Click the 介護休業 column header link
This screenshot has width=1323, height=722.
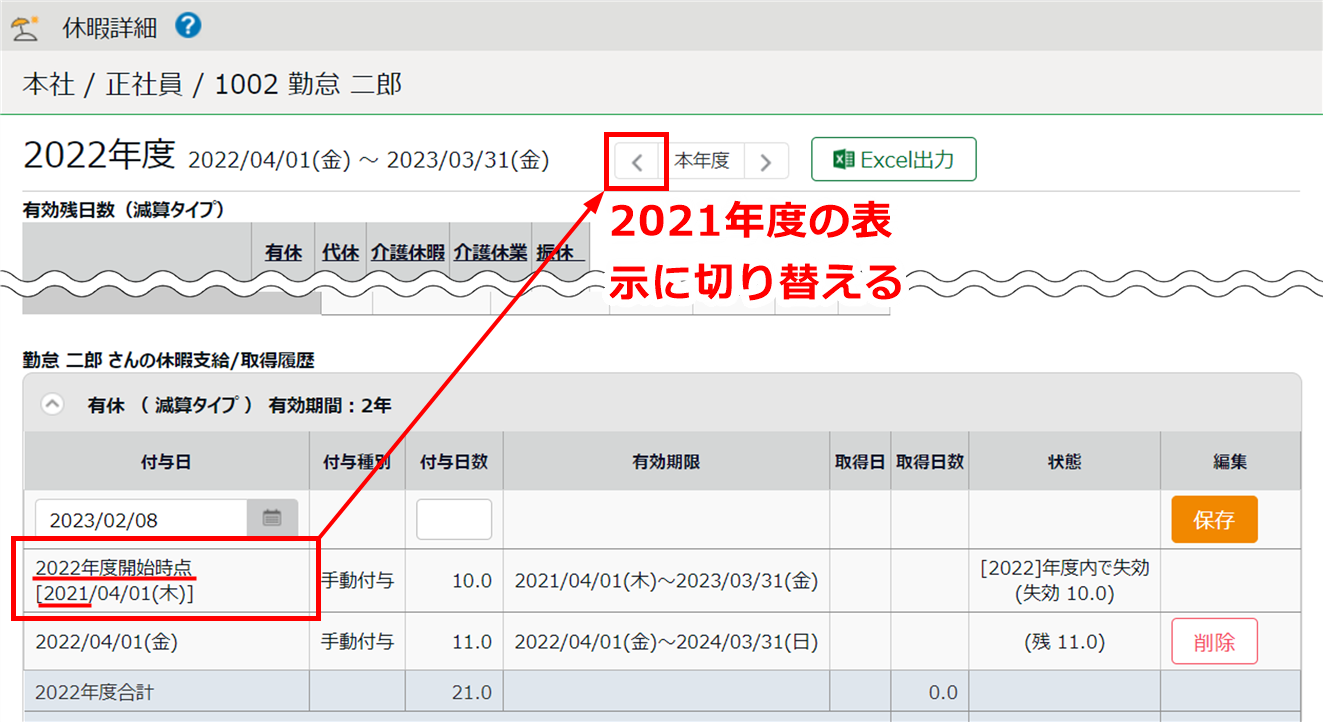(x=490, y=254)
